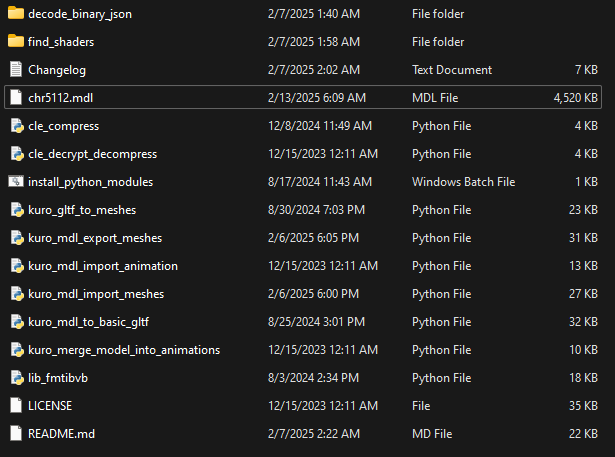
Task: Click the kuro_gltf_to_meshes Python icon
Action: coord(17,209)
